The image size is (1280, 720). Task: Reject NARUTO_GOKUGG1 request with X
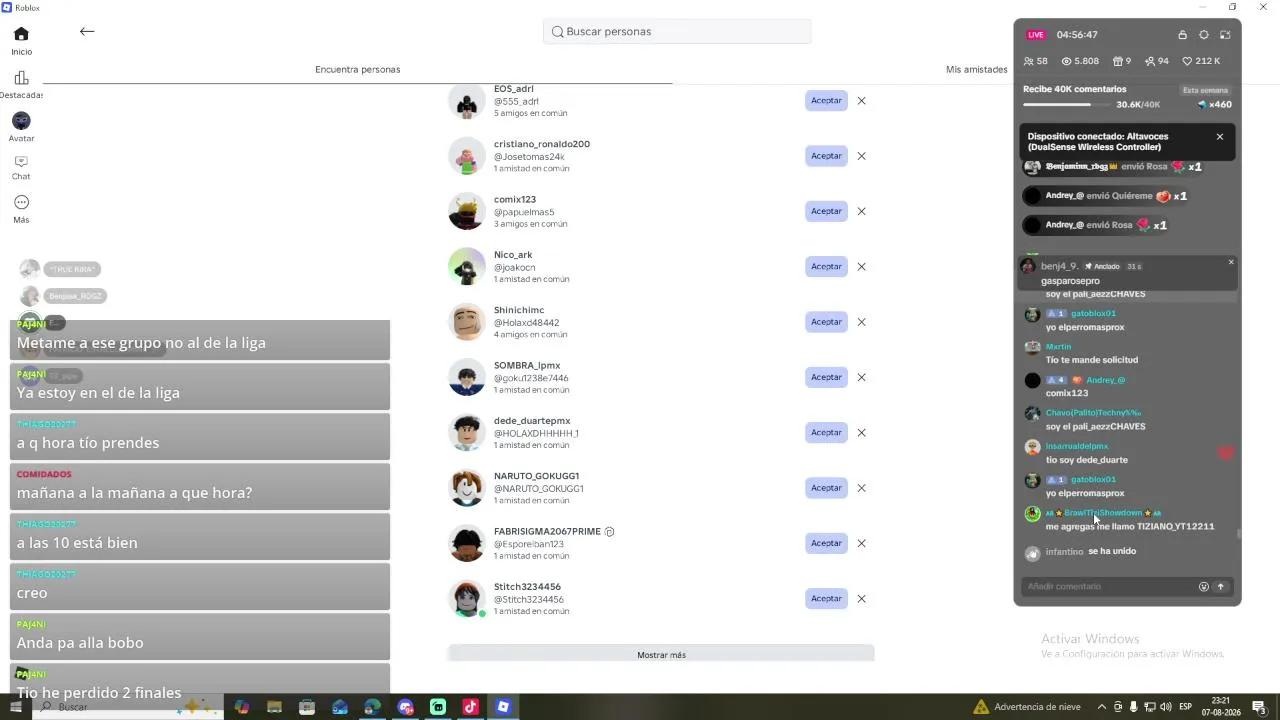861,488
